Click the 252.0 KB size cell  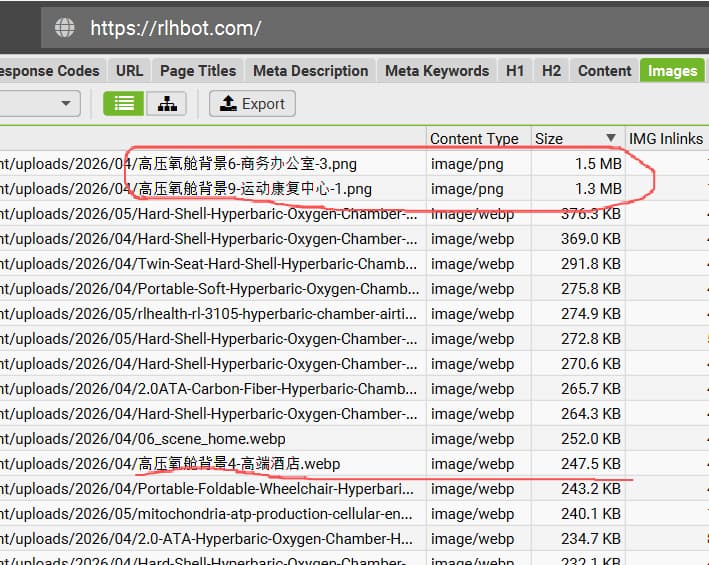click(578, 438)
